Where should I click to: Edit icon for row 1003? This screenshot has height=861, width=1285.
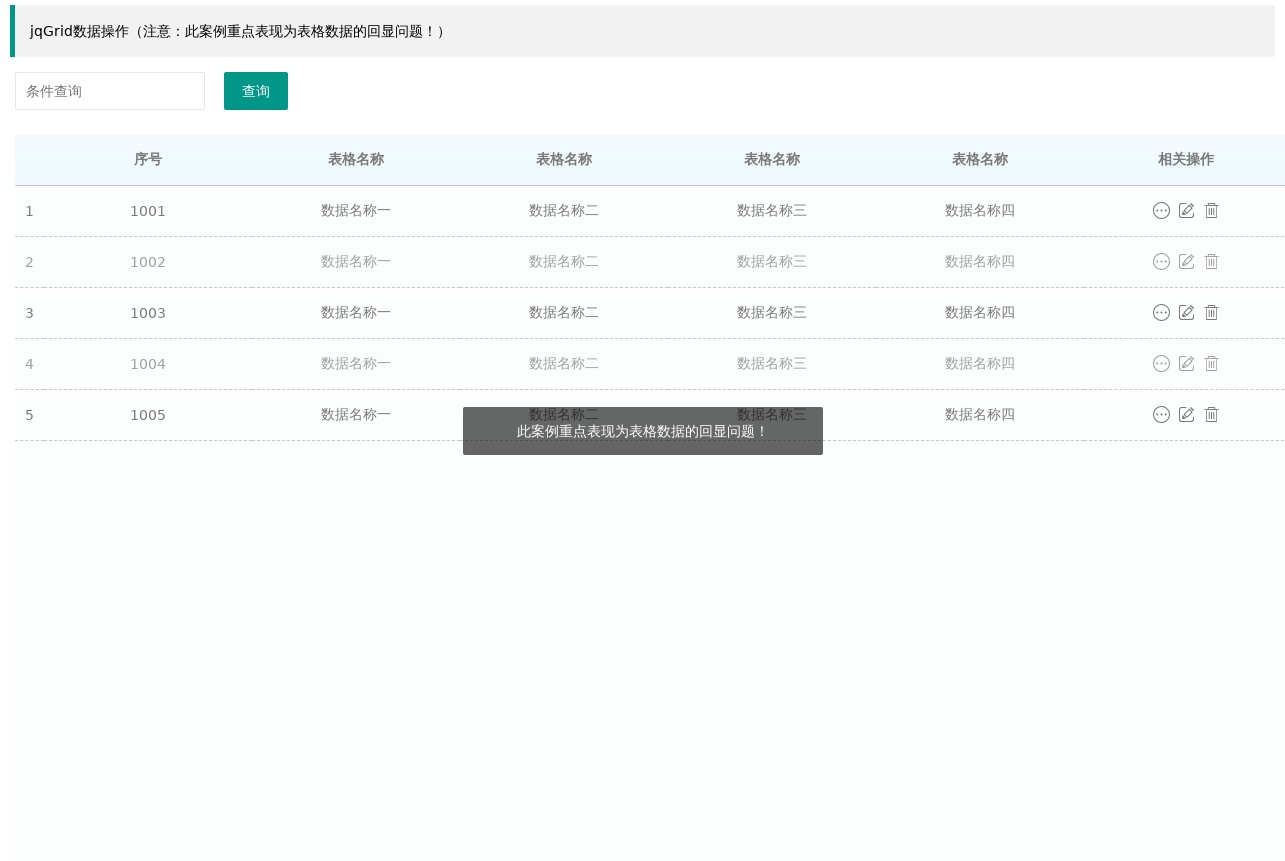pos(1187,313)
